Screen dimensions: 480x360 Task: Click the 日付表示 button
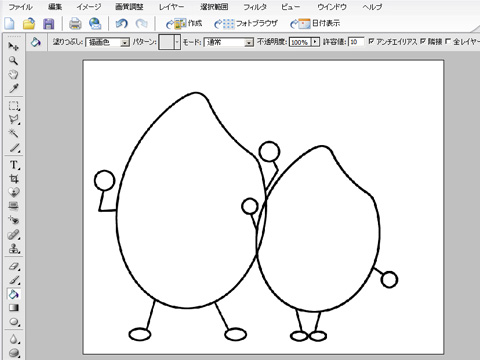click(315, 24)
